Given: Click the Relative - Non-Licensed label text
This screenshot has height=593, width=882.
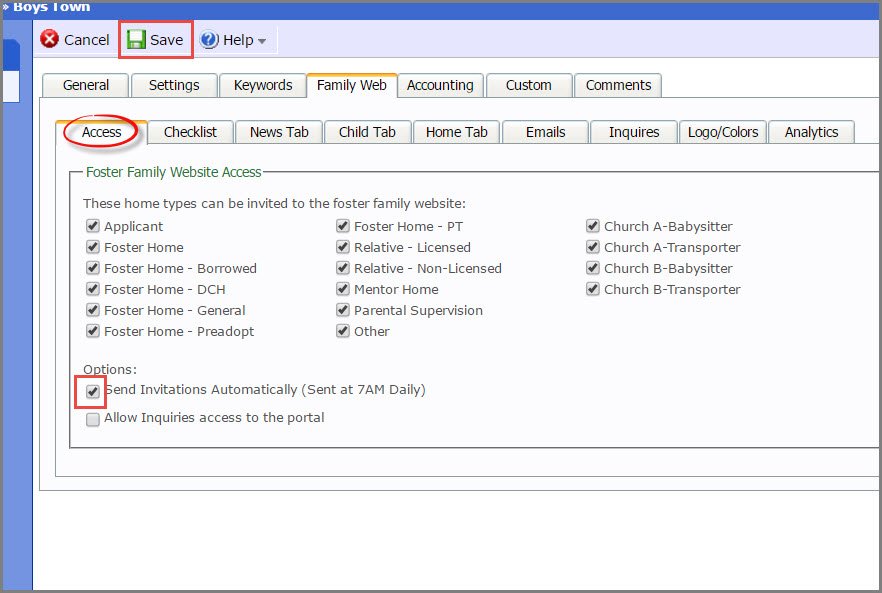Looking at the screenshot, I should point(428,268).
